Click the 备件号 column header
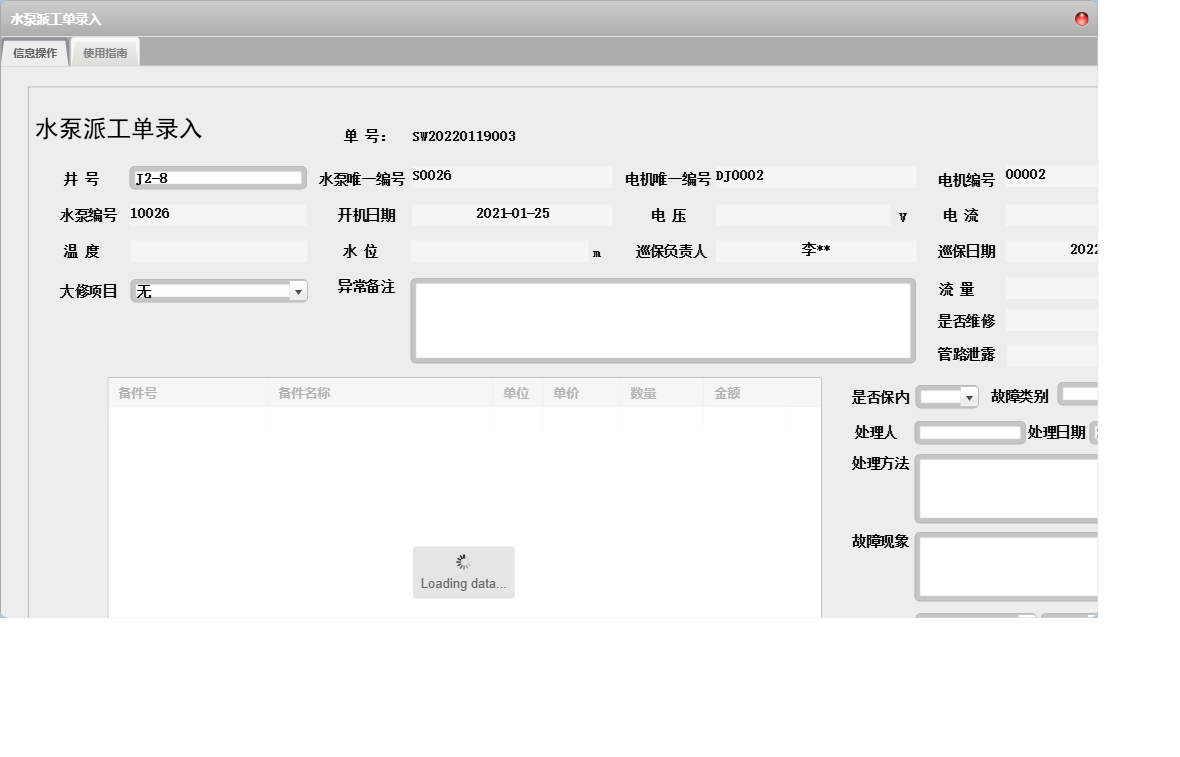Viewport: 1180px width, 757px height. pyautogui.click(x=188, y=393)
